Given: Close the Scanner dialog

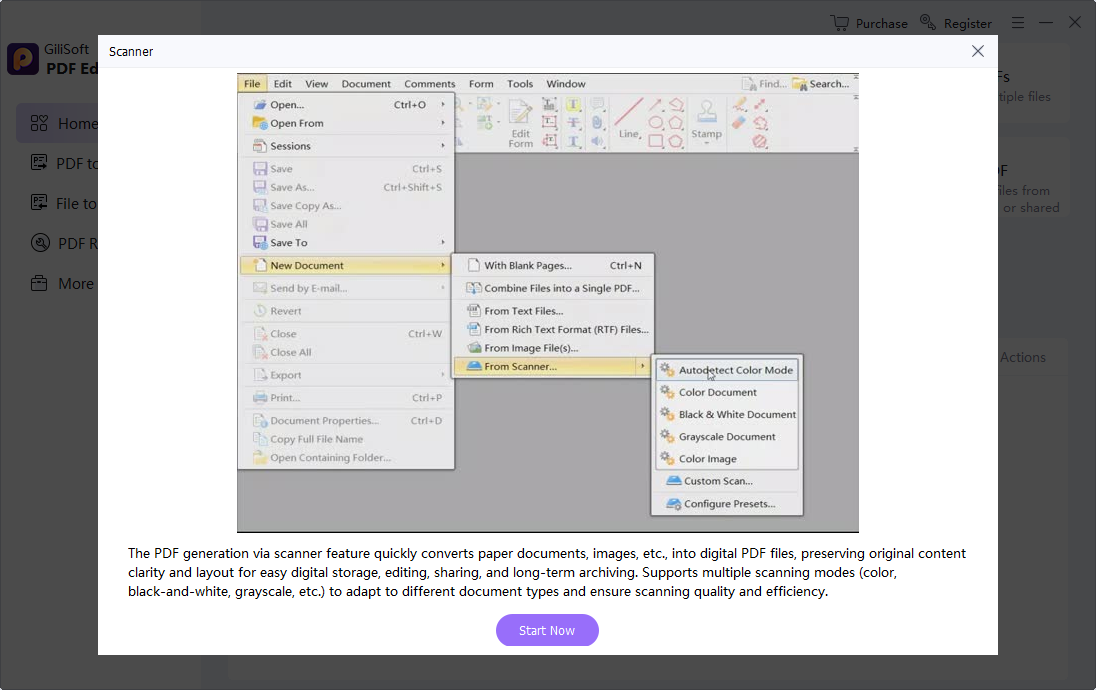Looking at the screenshot, I should [977, 51].
